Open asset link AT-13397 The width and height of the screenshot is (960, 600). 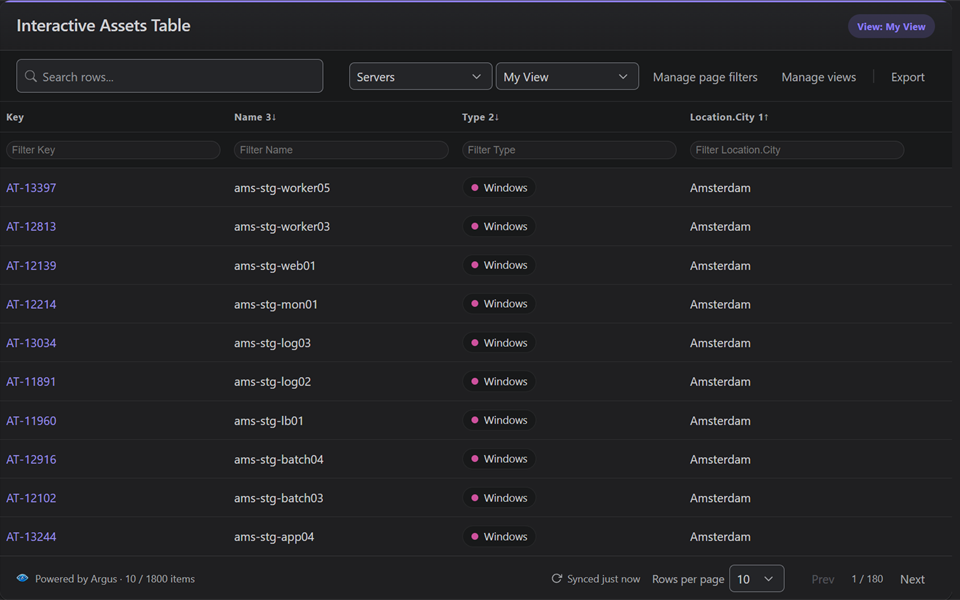pos(31,188)
